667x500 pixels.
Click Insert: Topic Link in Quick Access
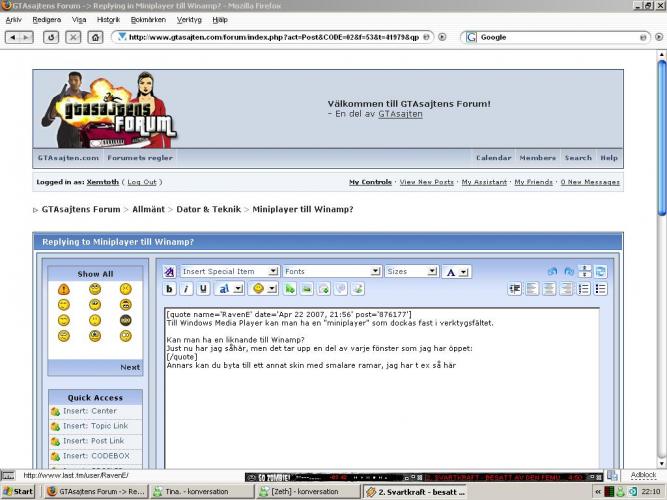click(95, 426)
